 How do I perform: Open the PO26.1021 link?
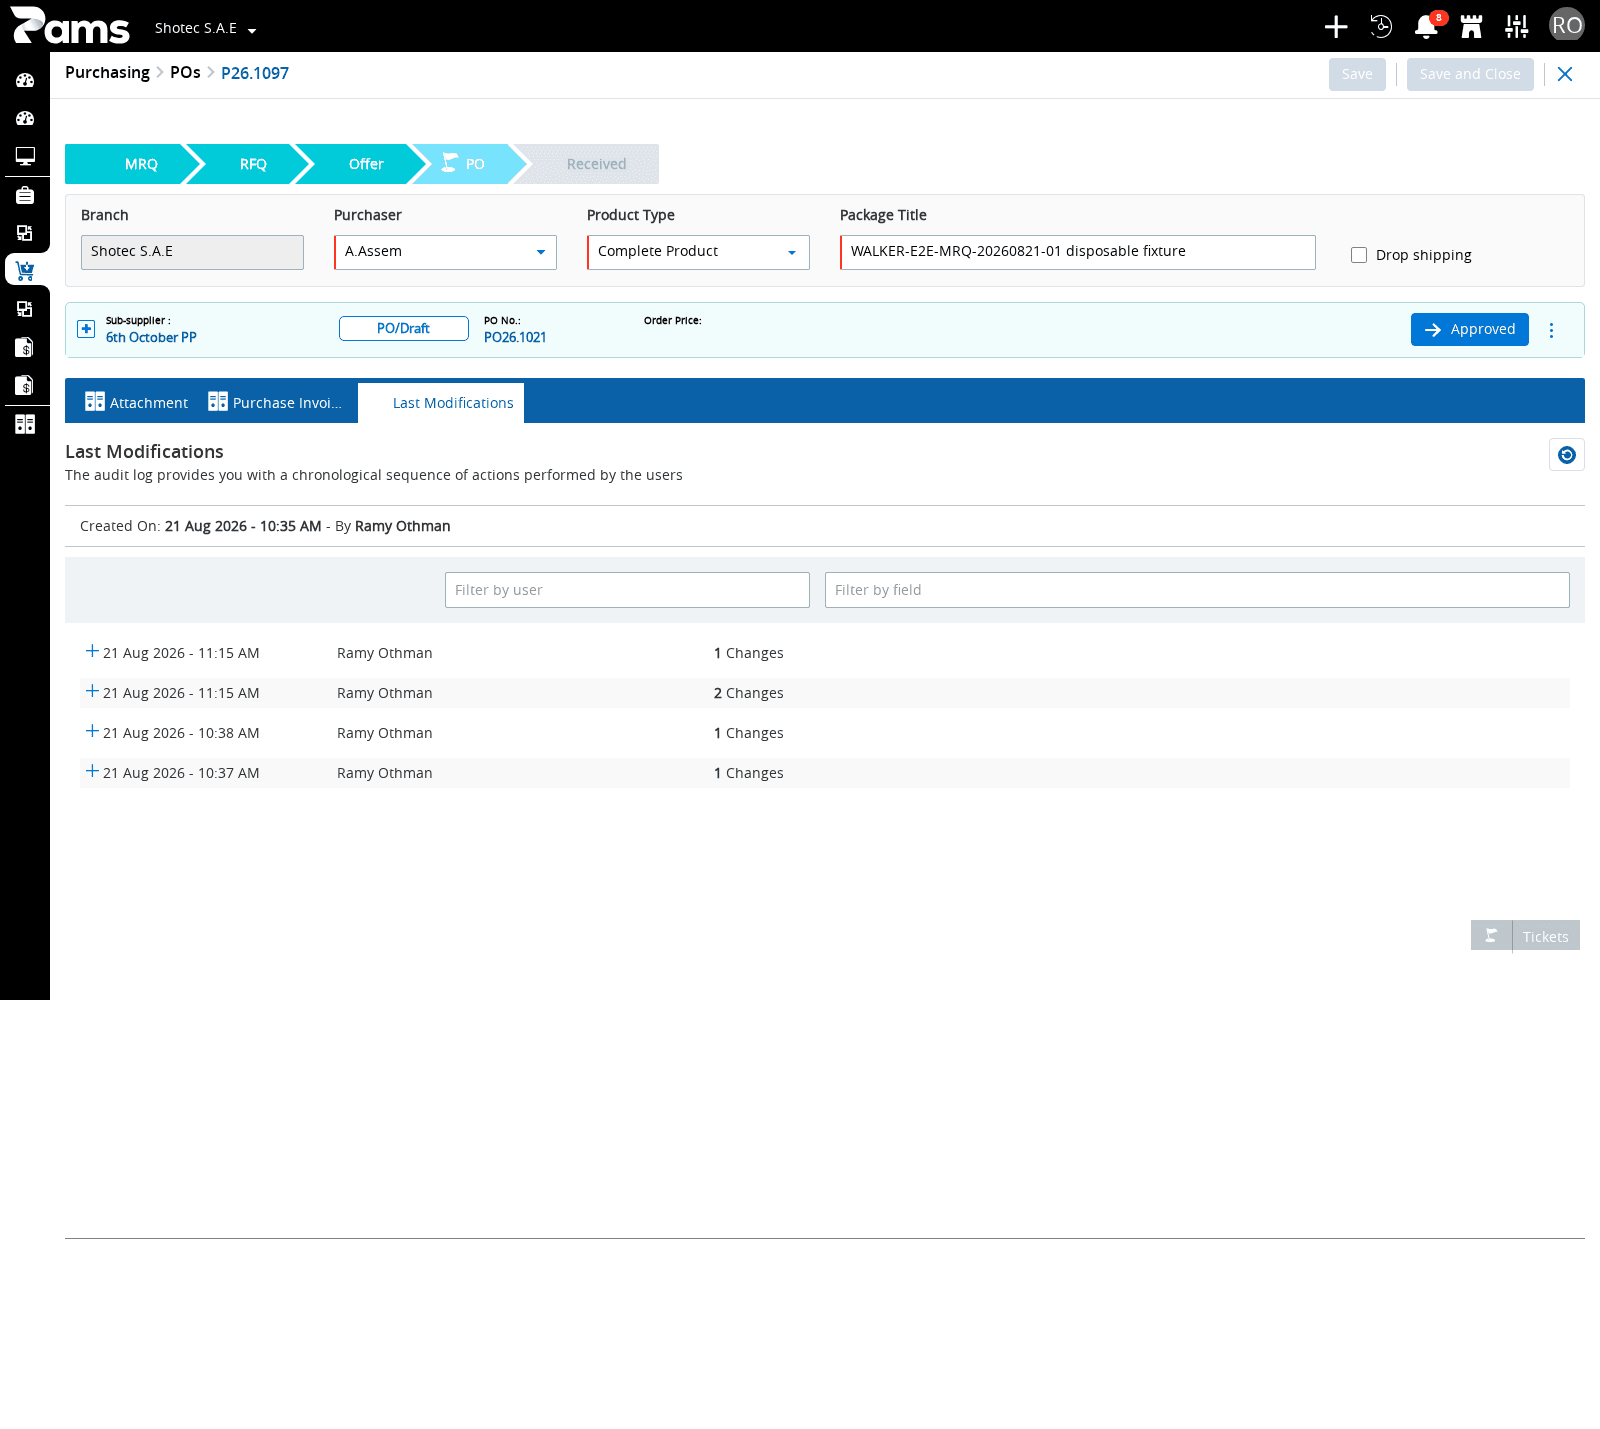[x=515, y=337]
